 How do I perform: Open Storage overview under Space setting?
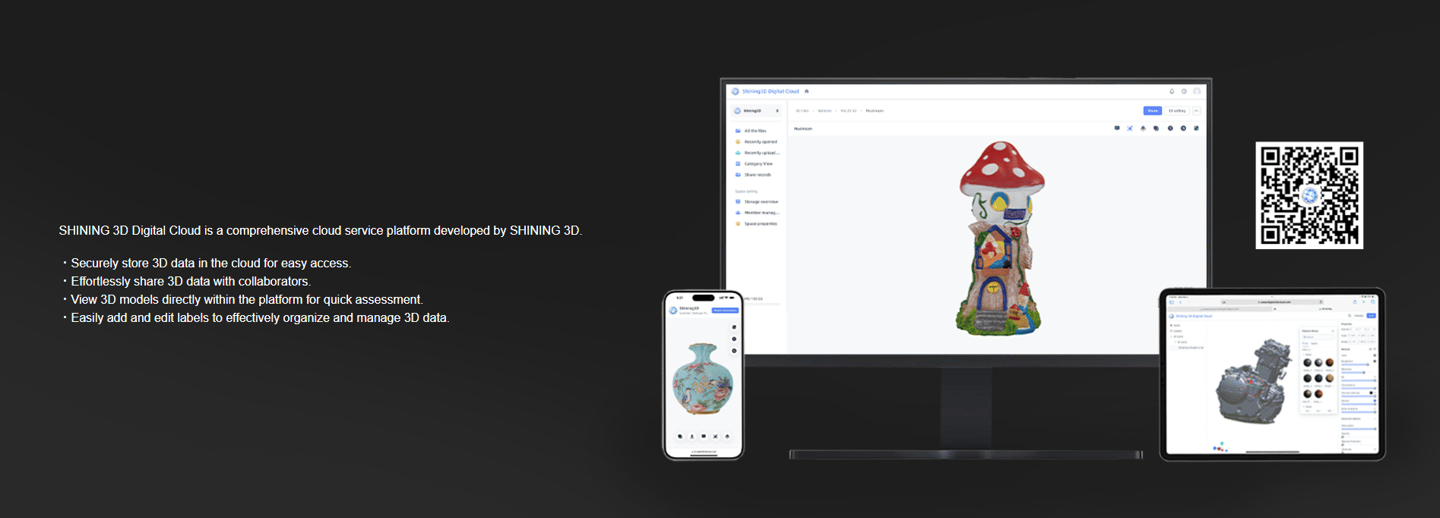pyautogui.click(x=756, y=202)
